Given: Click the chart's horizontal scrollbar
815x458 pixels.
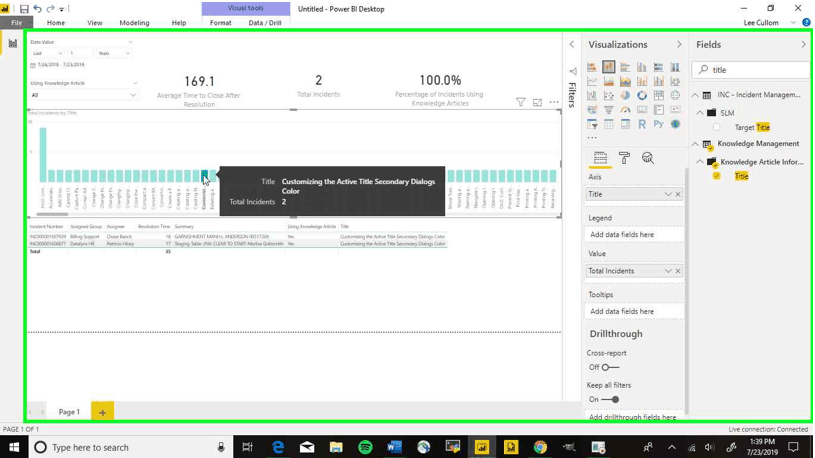Looking at the screenshot, I should point(52,214).
